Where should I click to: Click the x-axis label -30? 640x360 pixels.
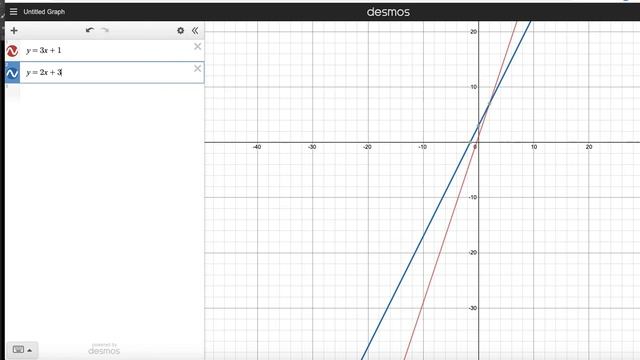(312, 147)
